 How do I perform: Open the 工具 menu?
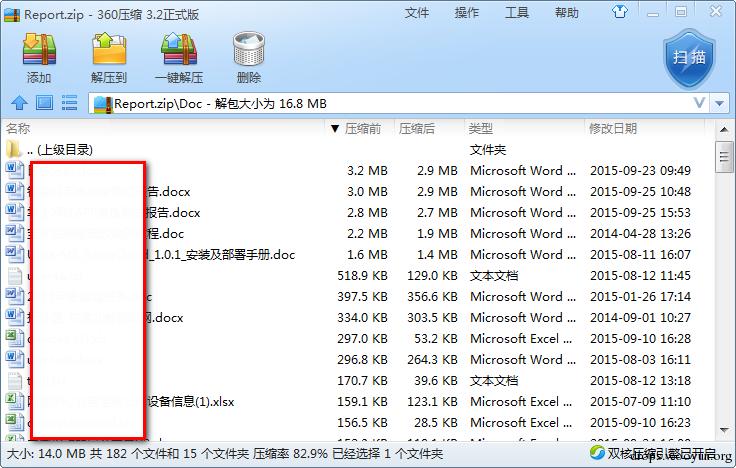tap(517, 12)
